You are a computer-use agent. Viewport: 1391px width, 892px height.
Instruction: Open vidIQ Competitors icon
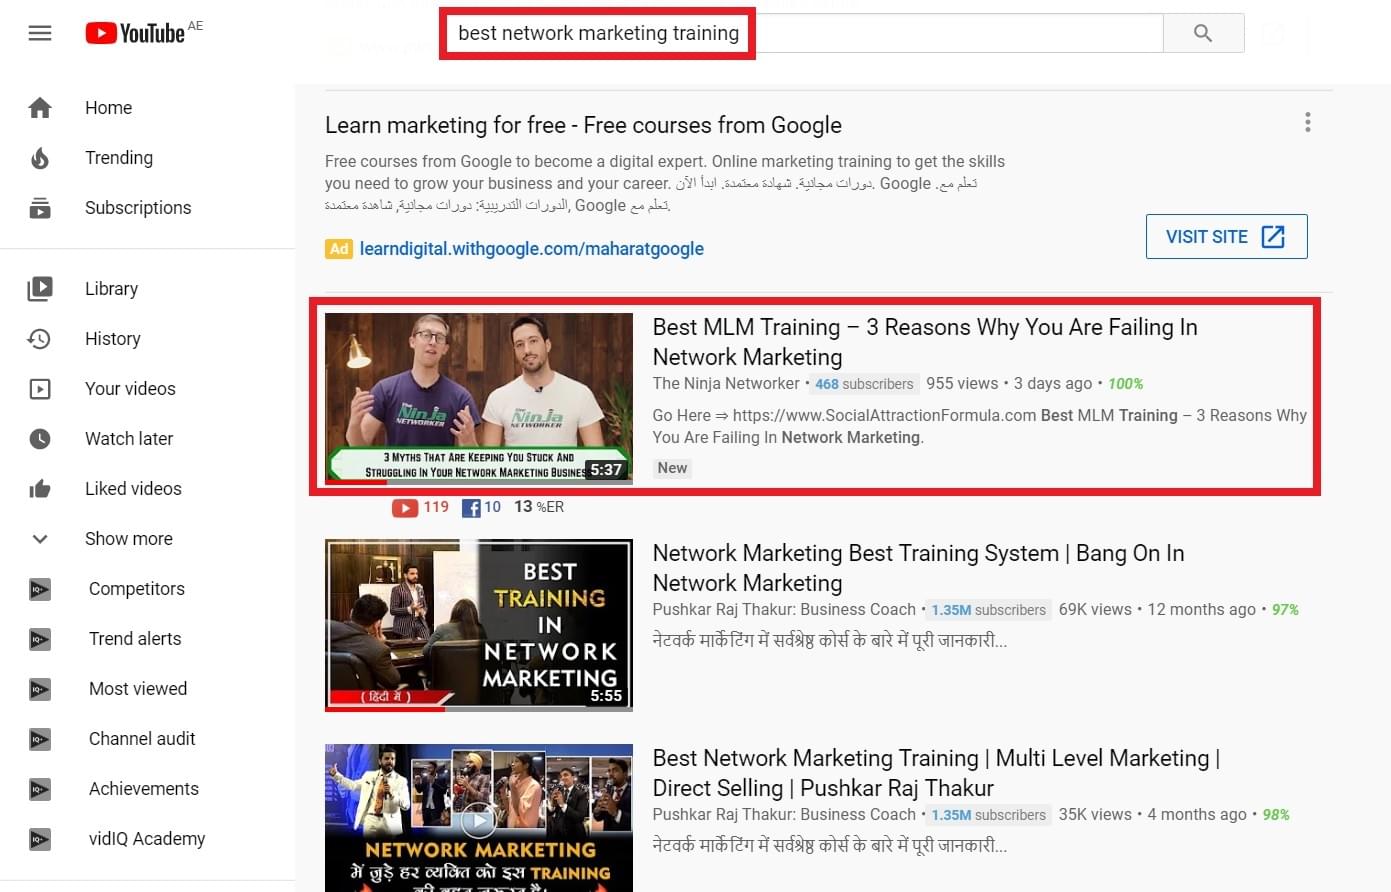point(40,589)
